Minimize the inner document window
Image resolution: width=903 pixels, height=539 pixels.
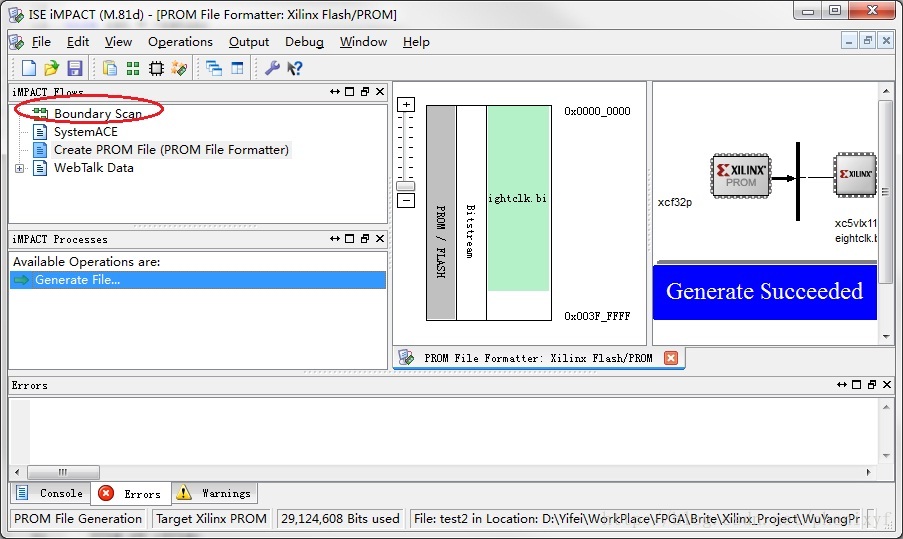[849, 41]
